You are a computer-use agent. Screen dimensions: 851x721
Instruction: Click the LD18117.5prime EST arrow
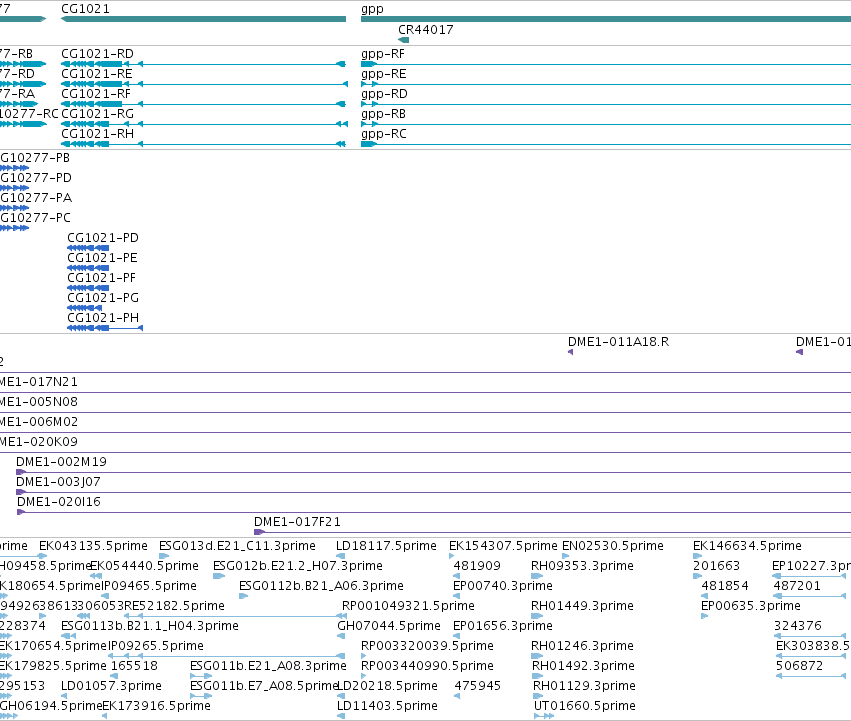(x=341, y=556)
